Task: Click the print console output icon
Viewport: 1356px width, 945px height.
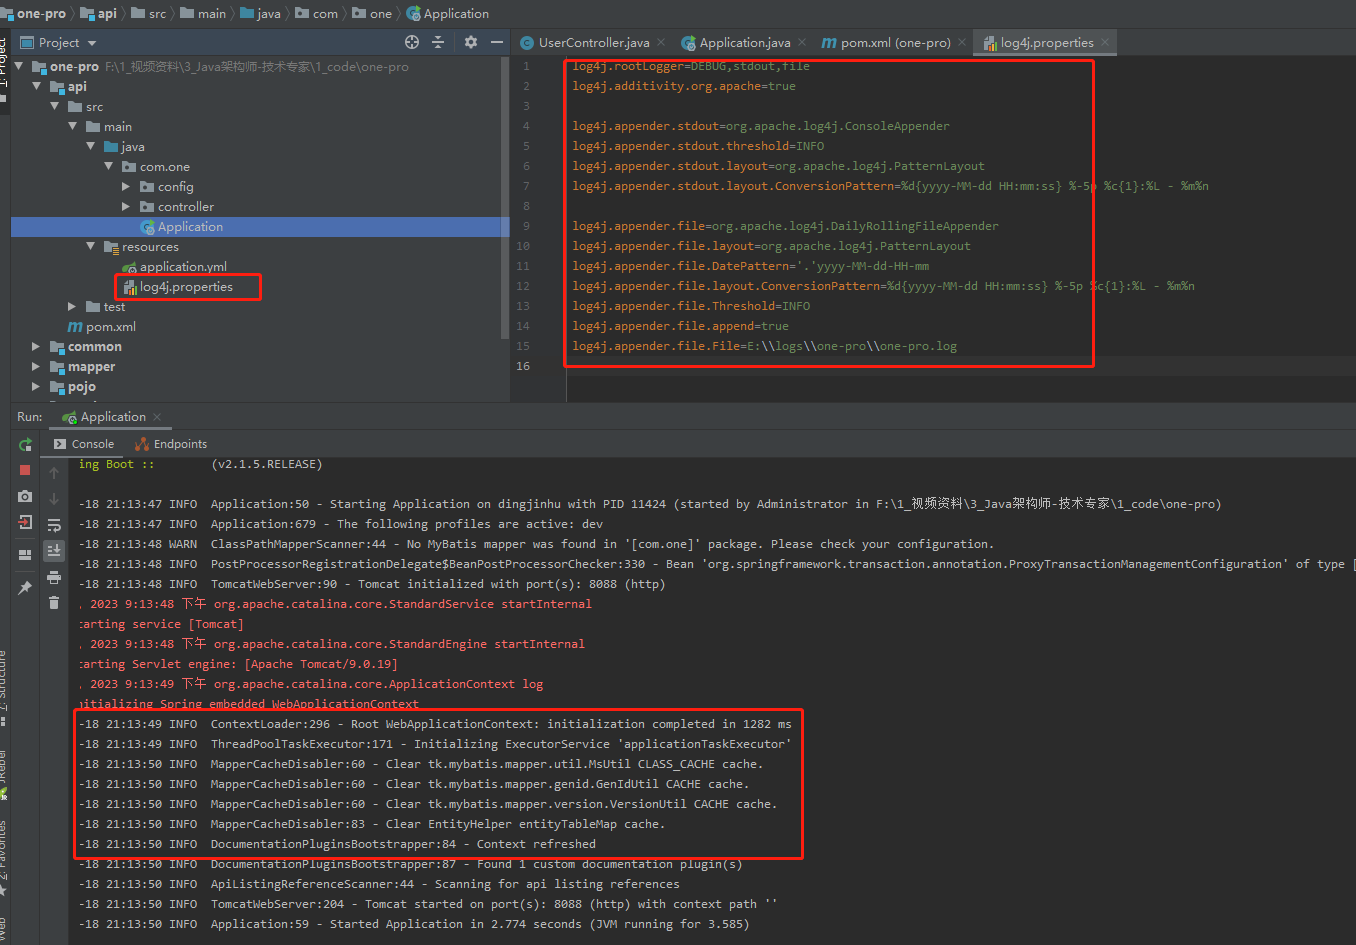Action: click(x=54, y=577)
